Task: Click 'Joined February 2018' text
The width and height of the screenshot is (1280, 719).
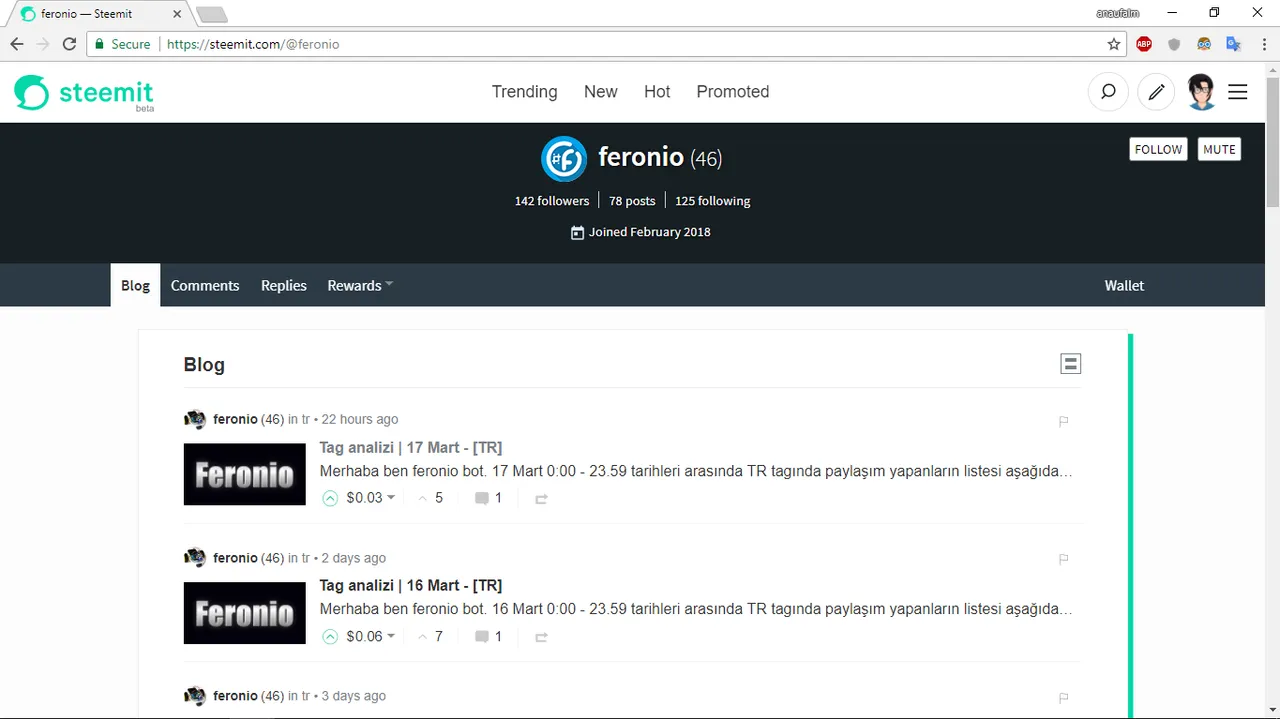Action: pos(649,232)
